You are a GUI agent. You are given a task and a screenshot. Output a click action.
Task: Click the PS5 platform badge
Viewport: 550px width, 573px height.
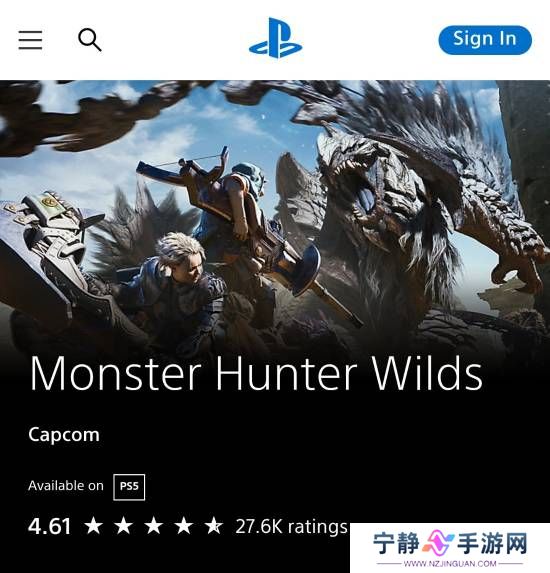129,487
